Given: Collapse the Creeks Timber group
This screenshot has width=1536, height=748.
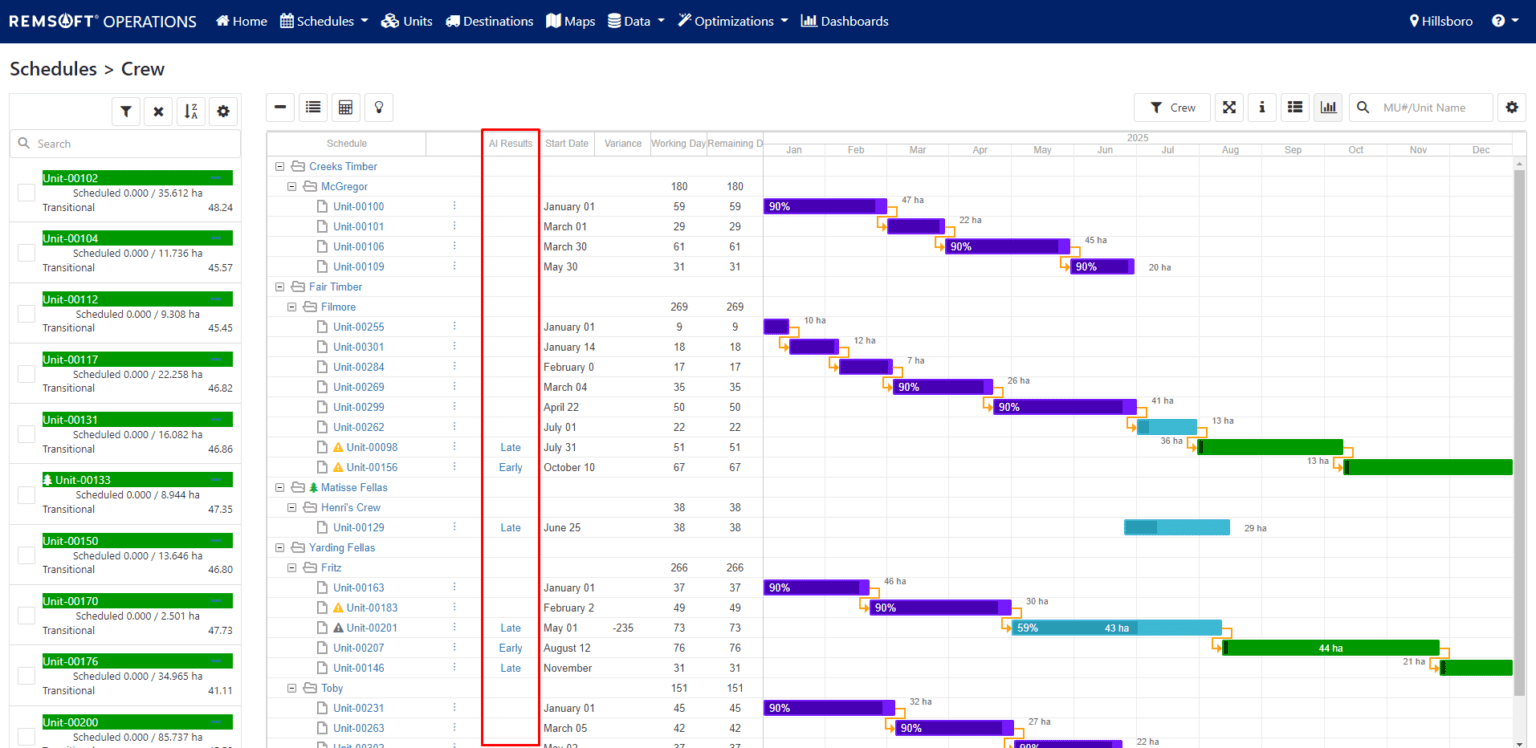Looking at the screenshot, I should [280, 166].
